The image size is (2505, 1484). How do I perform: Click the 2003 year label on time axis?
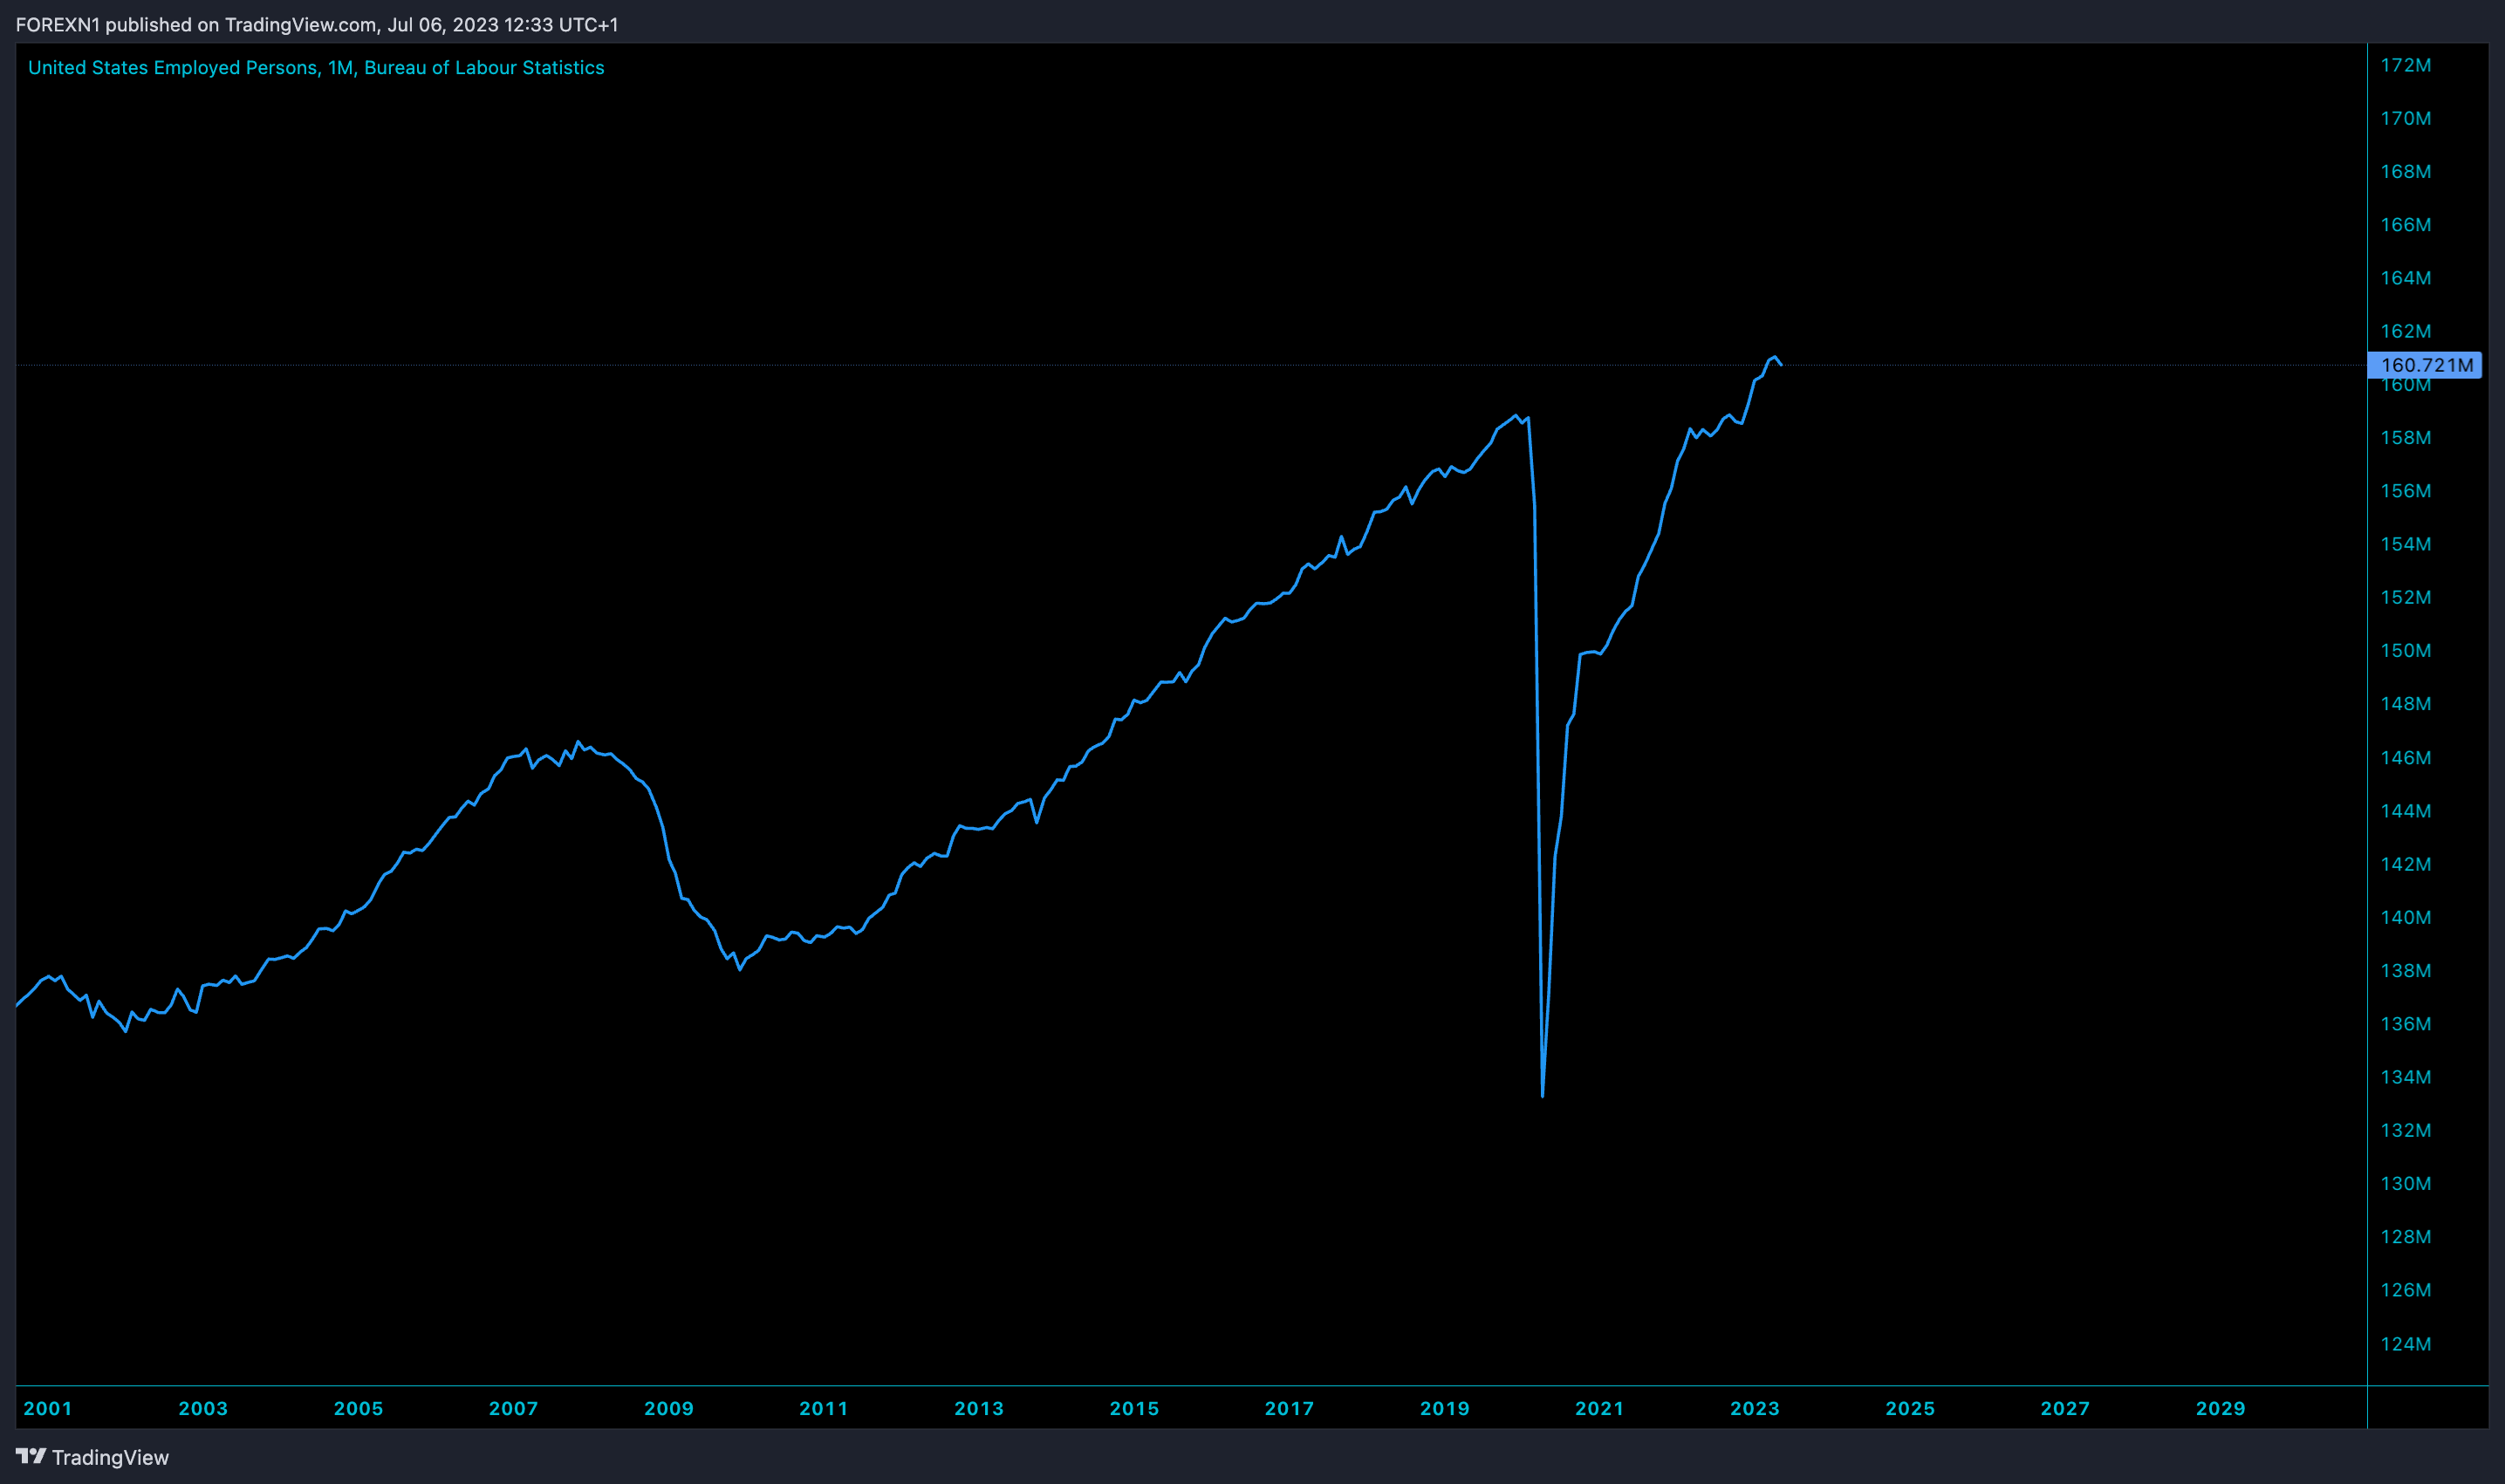point(203,1408)
